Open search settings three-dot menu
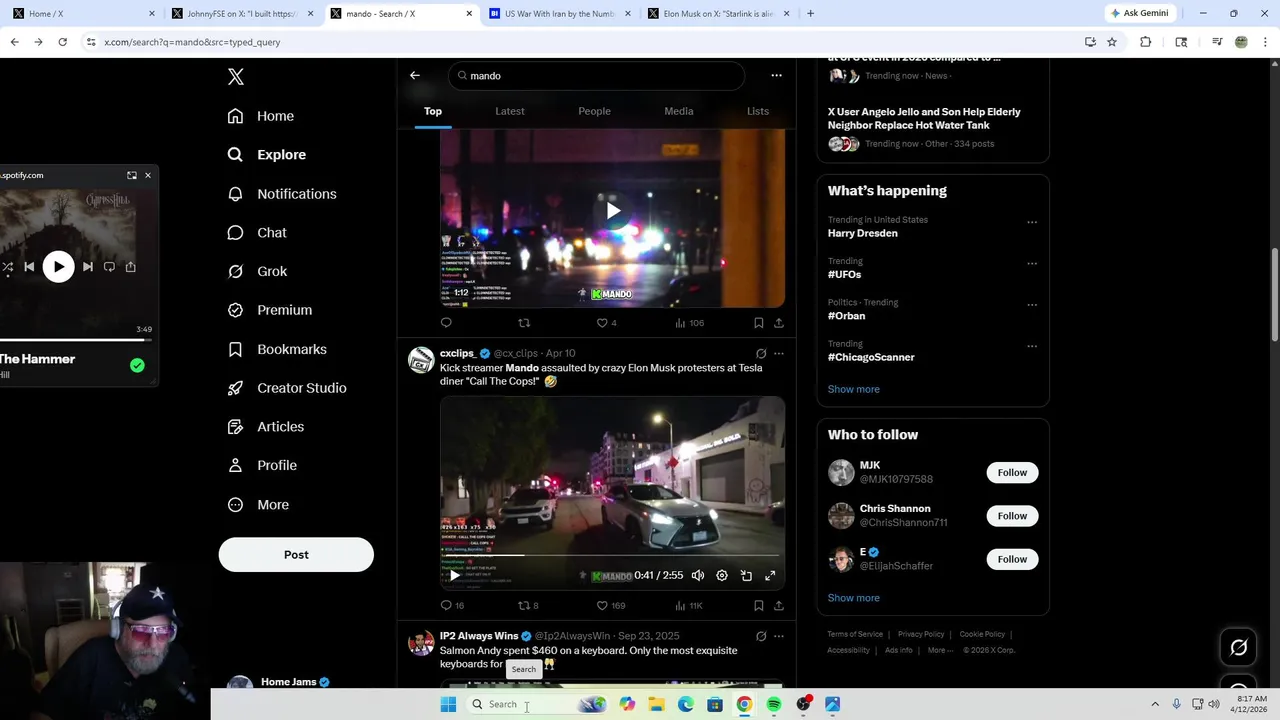 776,75
